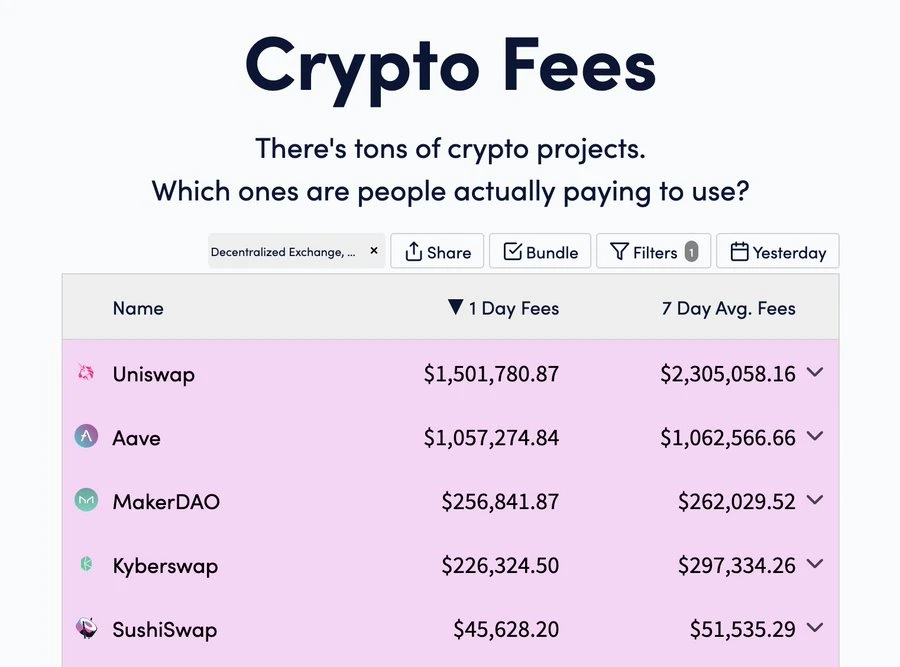Expand the Uniswap row details chevron
Image resolution: width=900 pixels, height=667 pixels.
(x=815, y=372)
